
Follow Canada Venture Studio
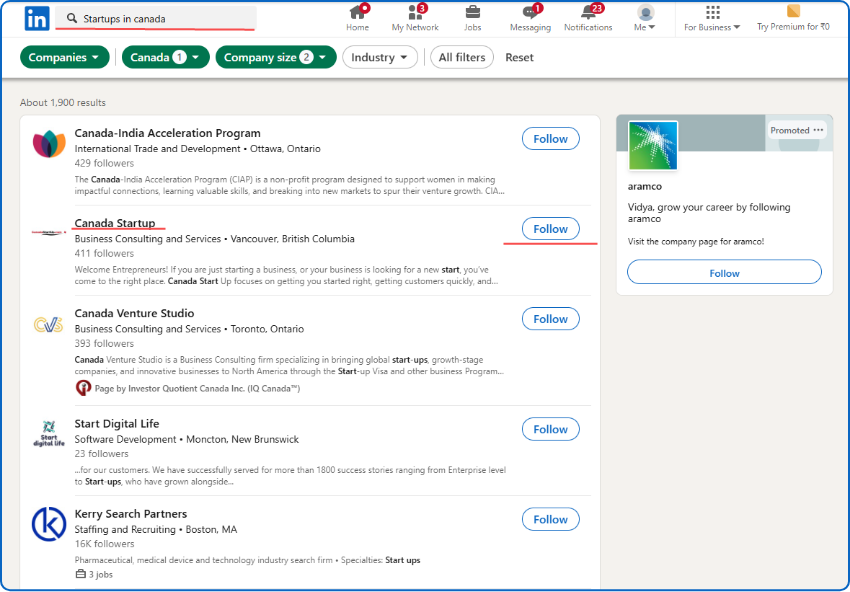coord(550,319)
